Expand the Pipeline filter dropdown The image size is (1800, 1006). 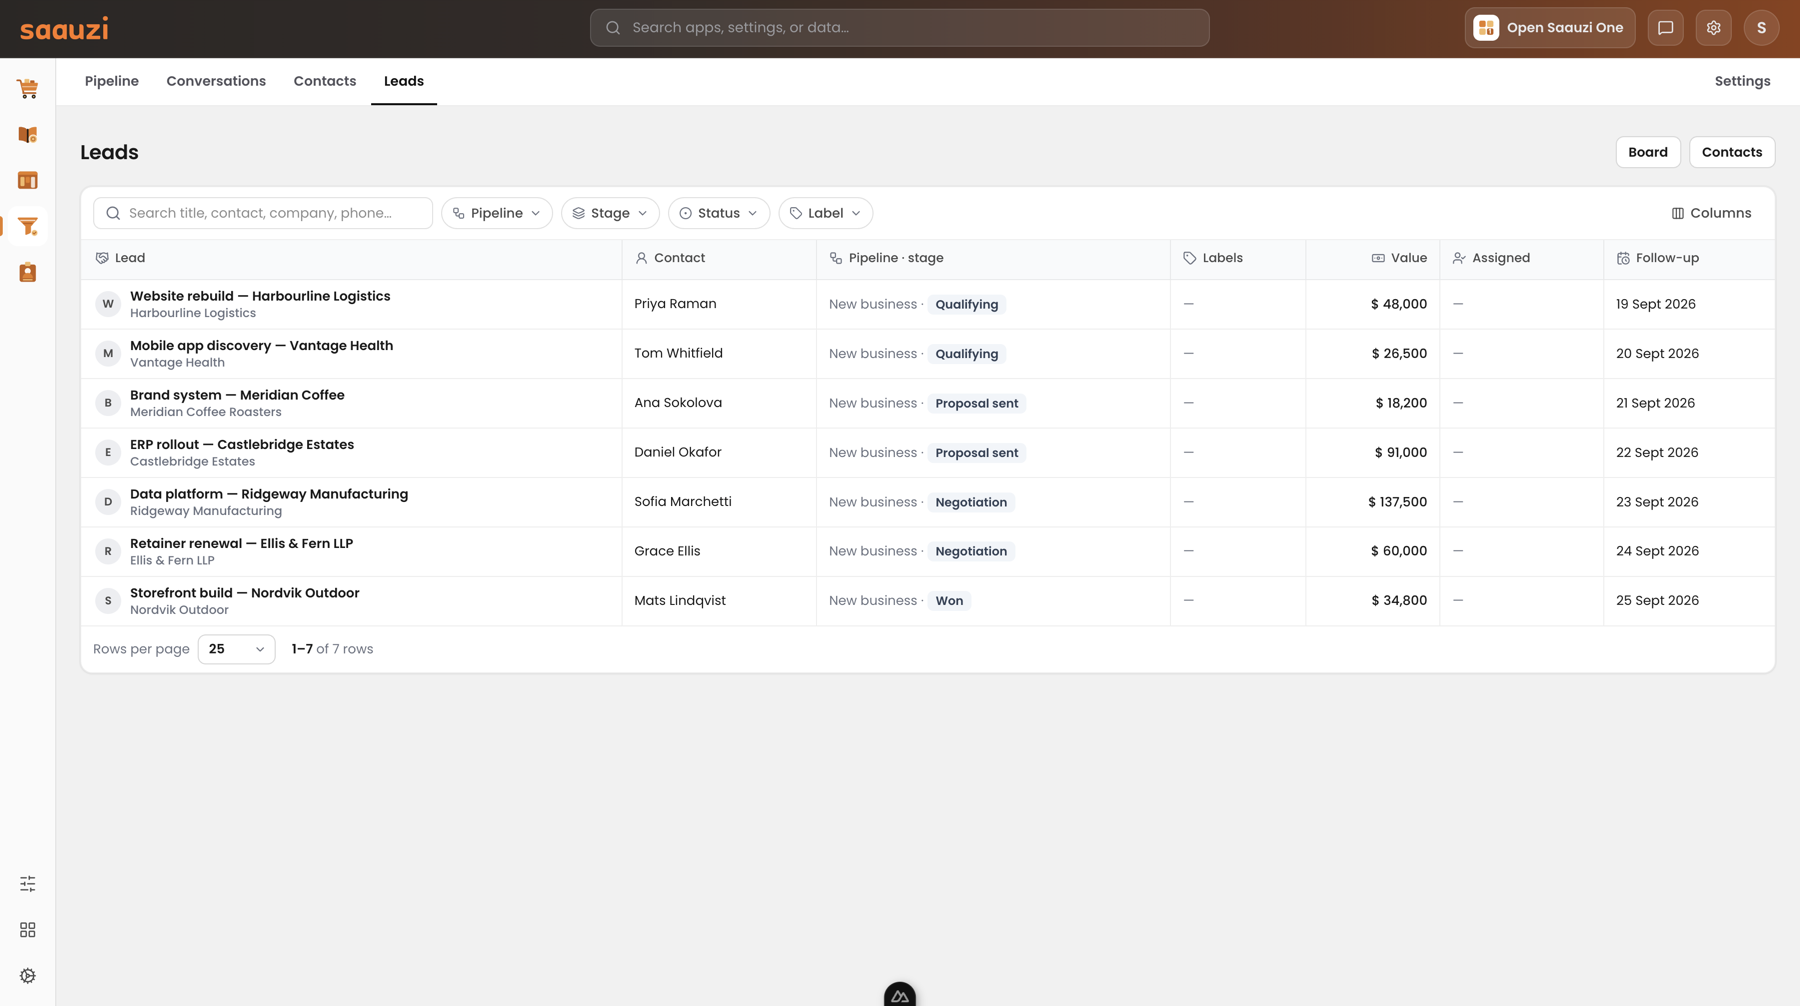497,213
